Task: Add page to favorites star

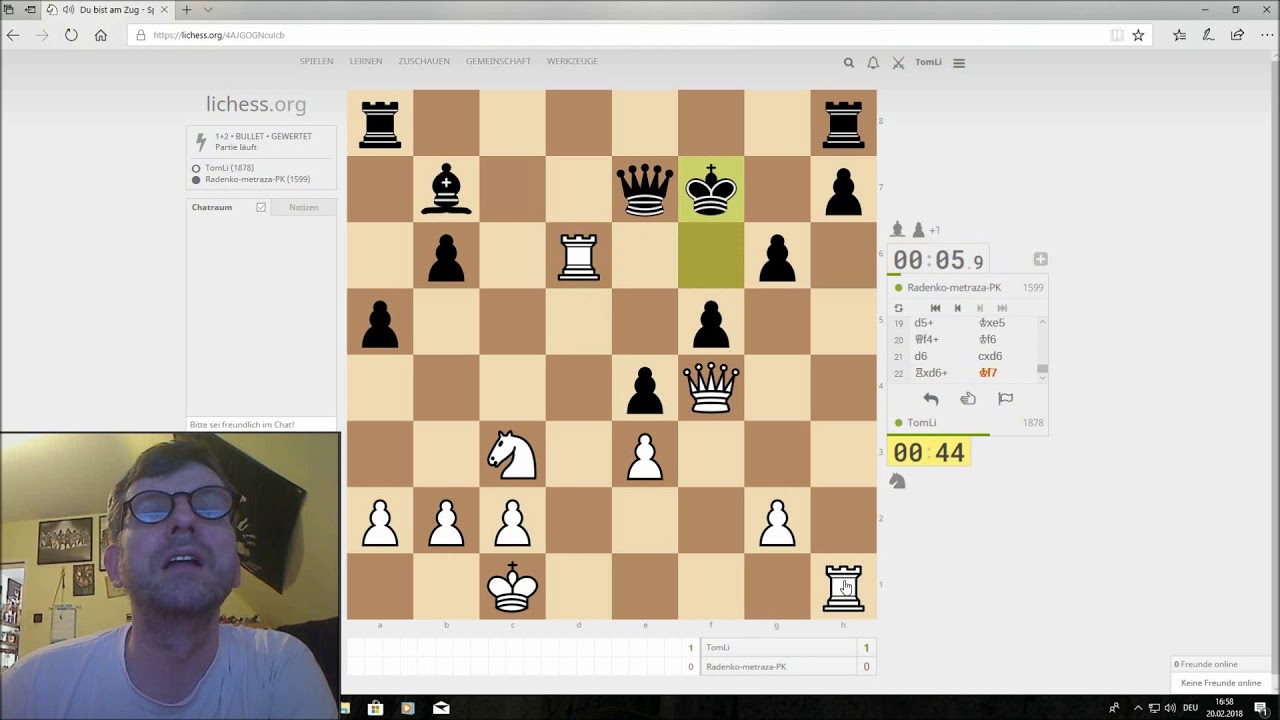Action: pyautogui.click(x=1138, y=35)
